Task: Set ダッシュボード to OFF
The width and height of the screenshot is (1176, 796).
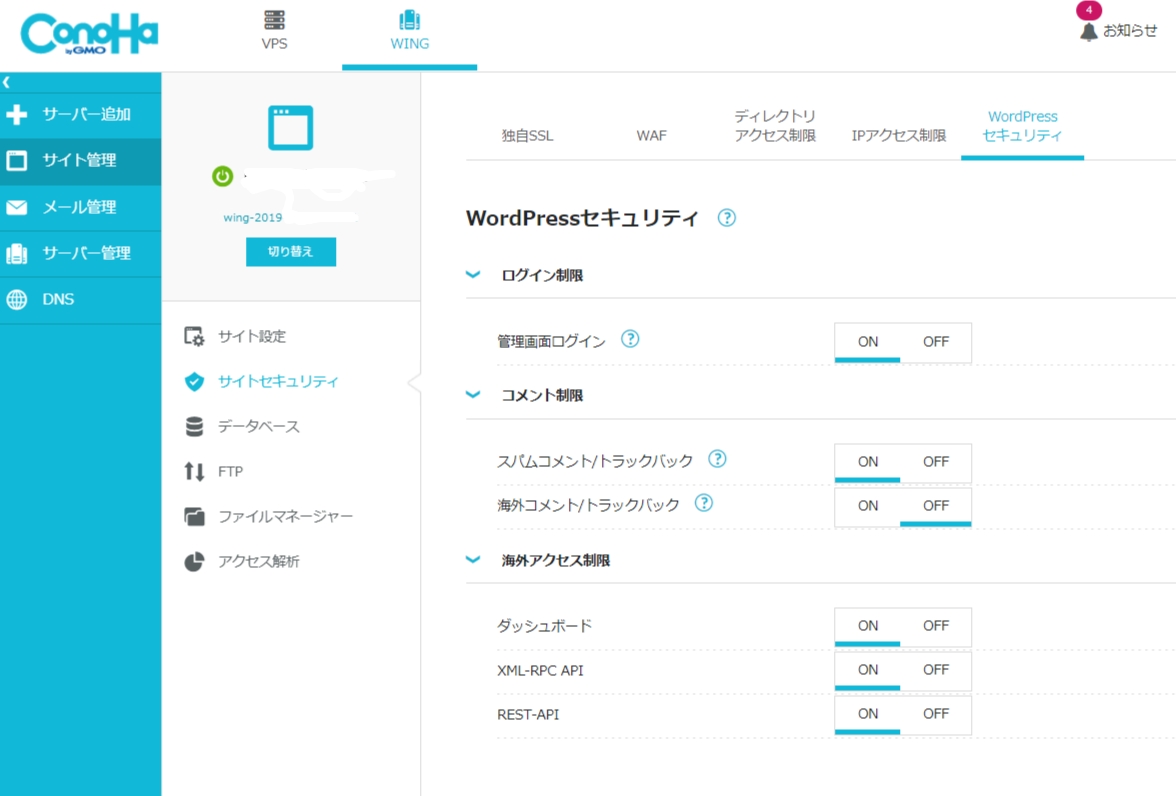Action: tap(935, 626)
